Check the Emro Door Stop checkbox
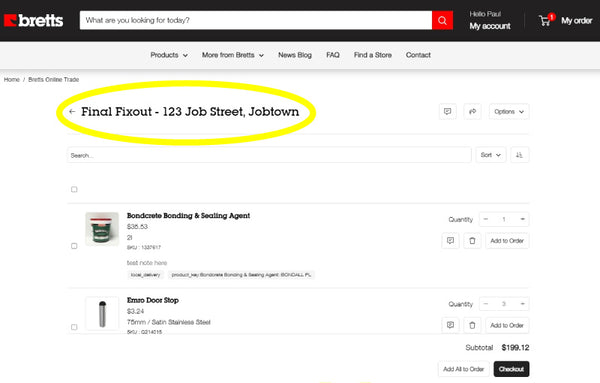 click(x=74, y=327)
